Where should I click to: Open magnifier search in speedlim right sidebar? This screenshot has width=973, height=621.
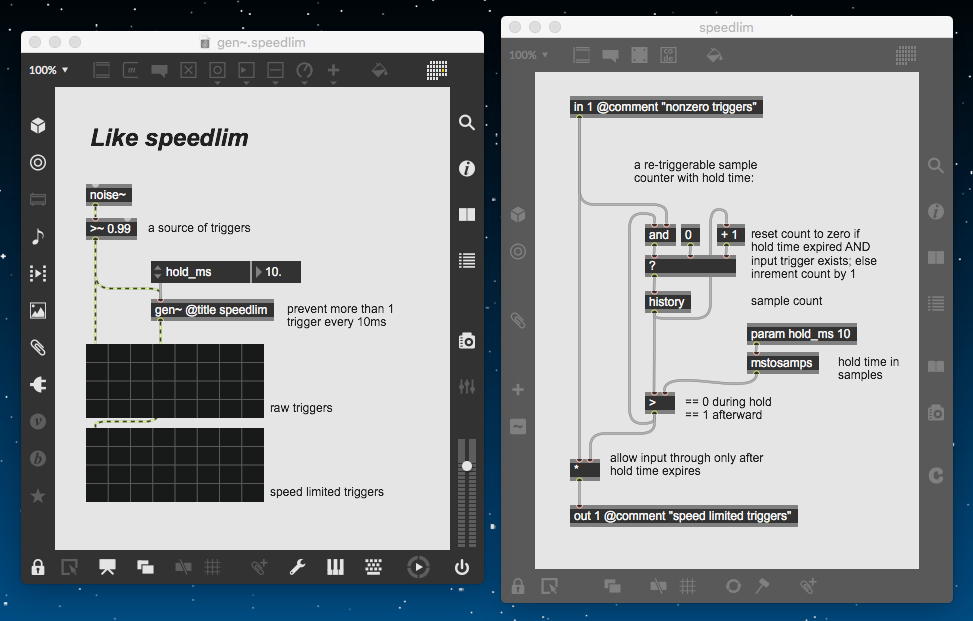point(936,166)
